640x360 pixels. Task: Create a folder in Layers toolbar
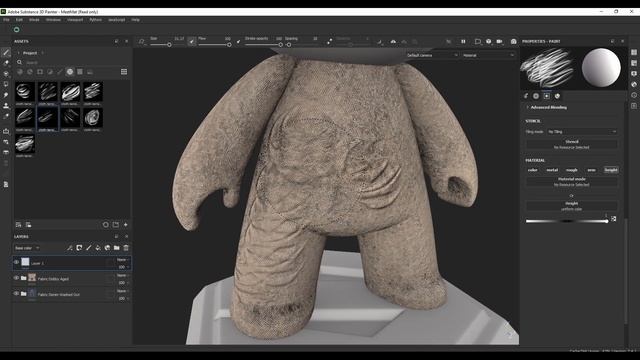click(x=117, y=248)
